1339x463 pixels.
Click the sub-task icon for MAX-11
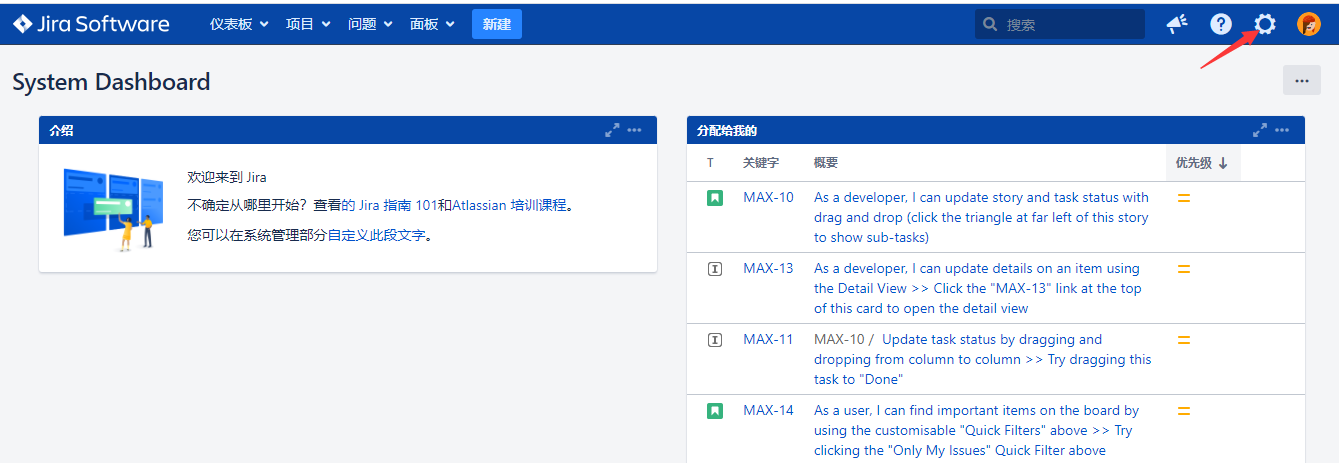[x=715, y=340]
